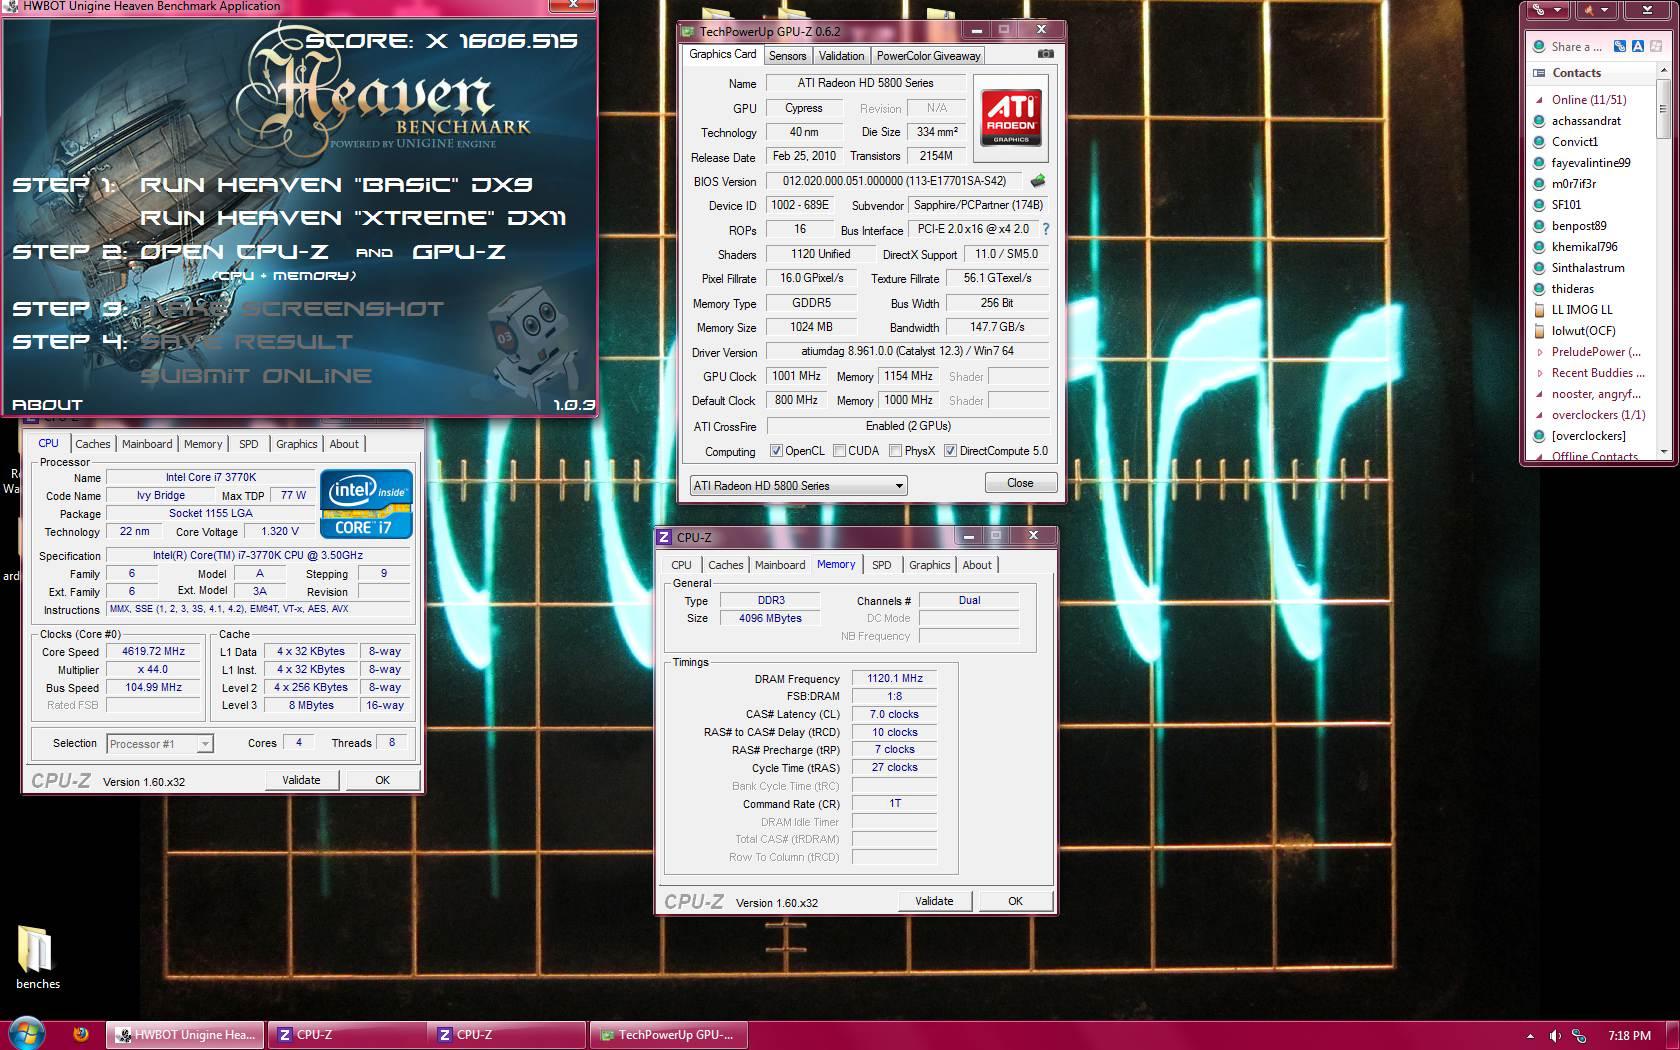Click the Windows Start orb
Viewport: 1680px width, 1050px height.
click(26, 1034)
